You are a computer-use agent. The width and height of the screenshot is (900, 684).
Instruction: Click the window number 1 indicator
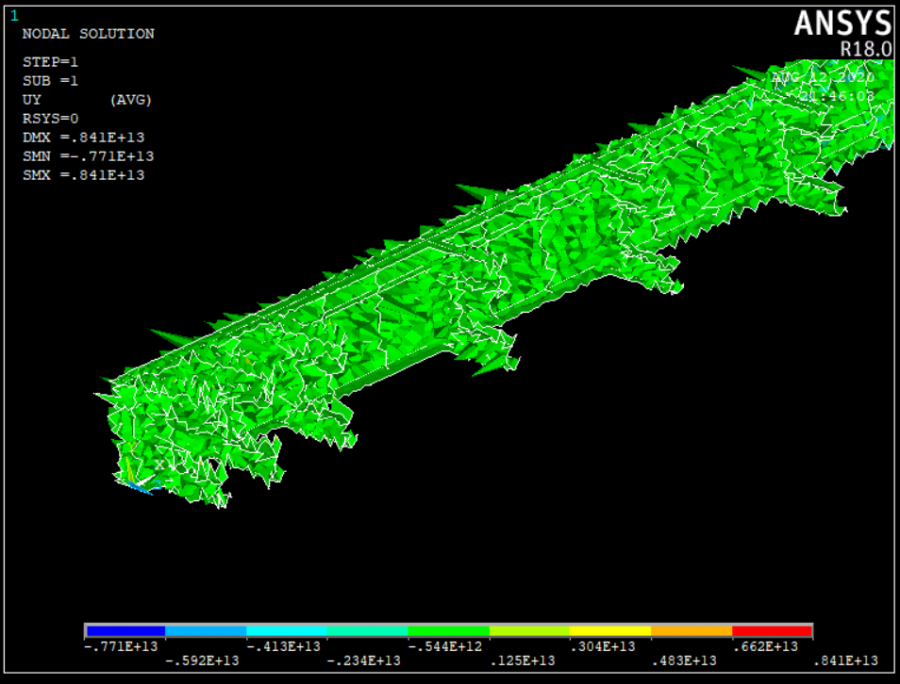(x=14, y=15)
